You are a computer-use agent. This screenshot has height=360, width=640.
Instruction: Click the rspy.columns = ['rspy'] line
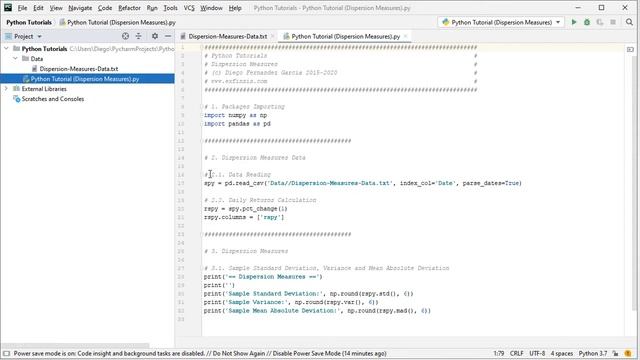tap(244, 217)
